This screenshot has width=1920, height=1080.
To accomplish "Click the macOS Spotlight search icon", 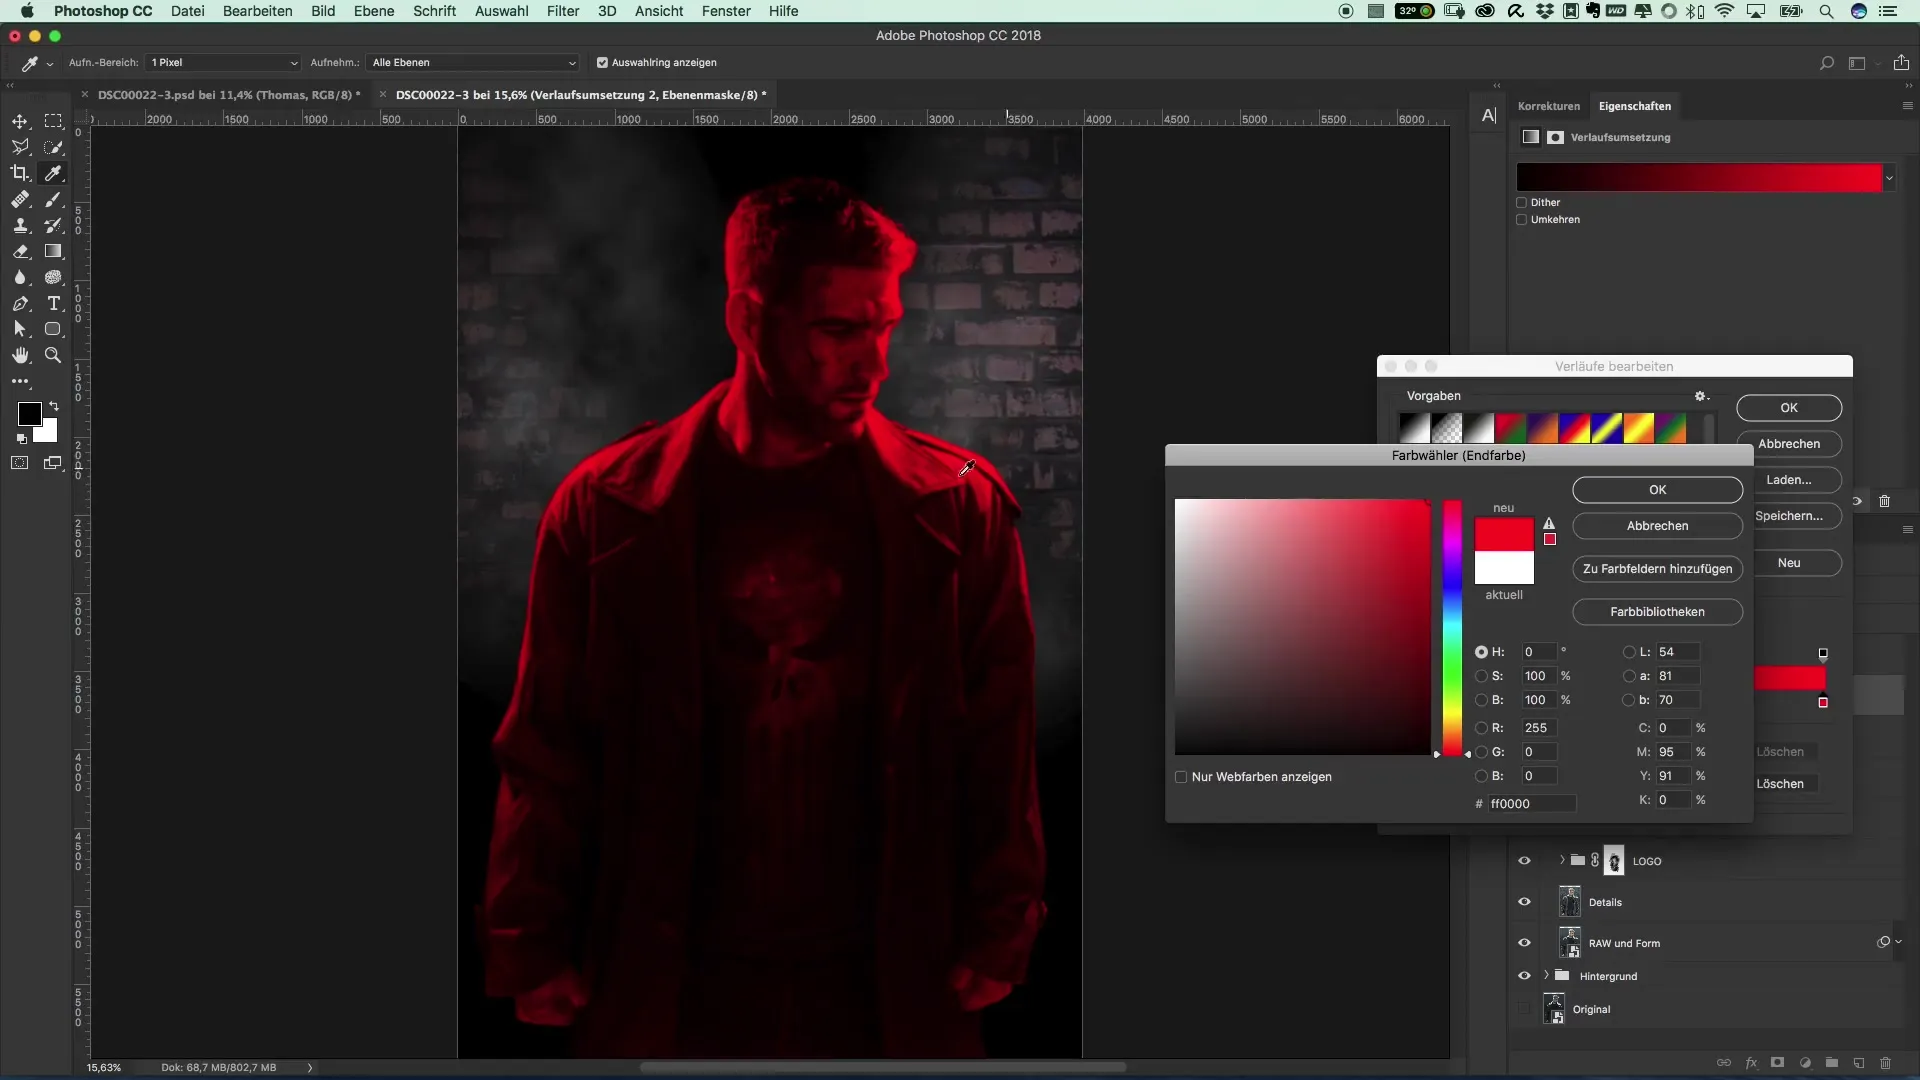I will coord(1826,11).
